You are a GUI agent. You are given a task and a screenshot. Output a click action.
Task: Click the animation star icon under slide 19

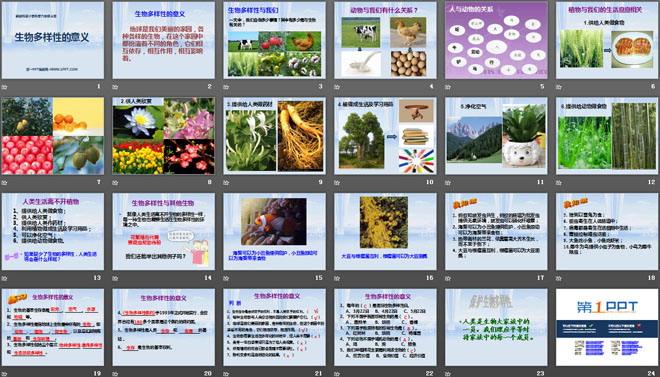(5, 374)
